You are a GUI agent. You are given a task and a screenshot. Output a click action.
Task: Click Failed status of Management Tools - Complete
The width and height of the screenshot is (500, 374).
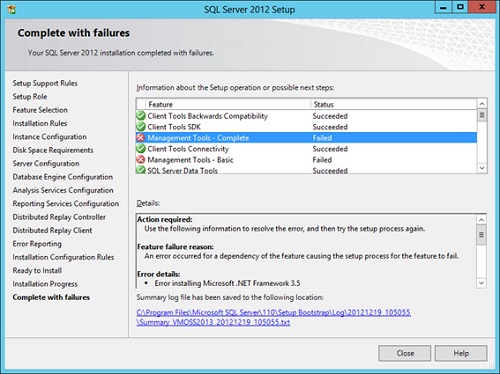[x=322, y=138]
